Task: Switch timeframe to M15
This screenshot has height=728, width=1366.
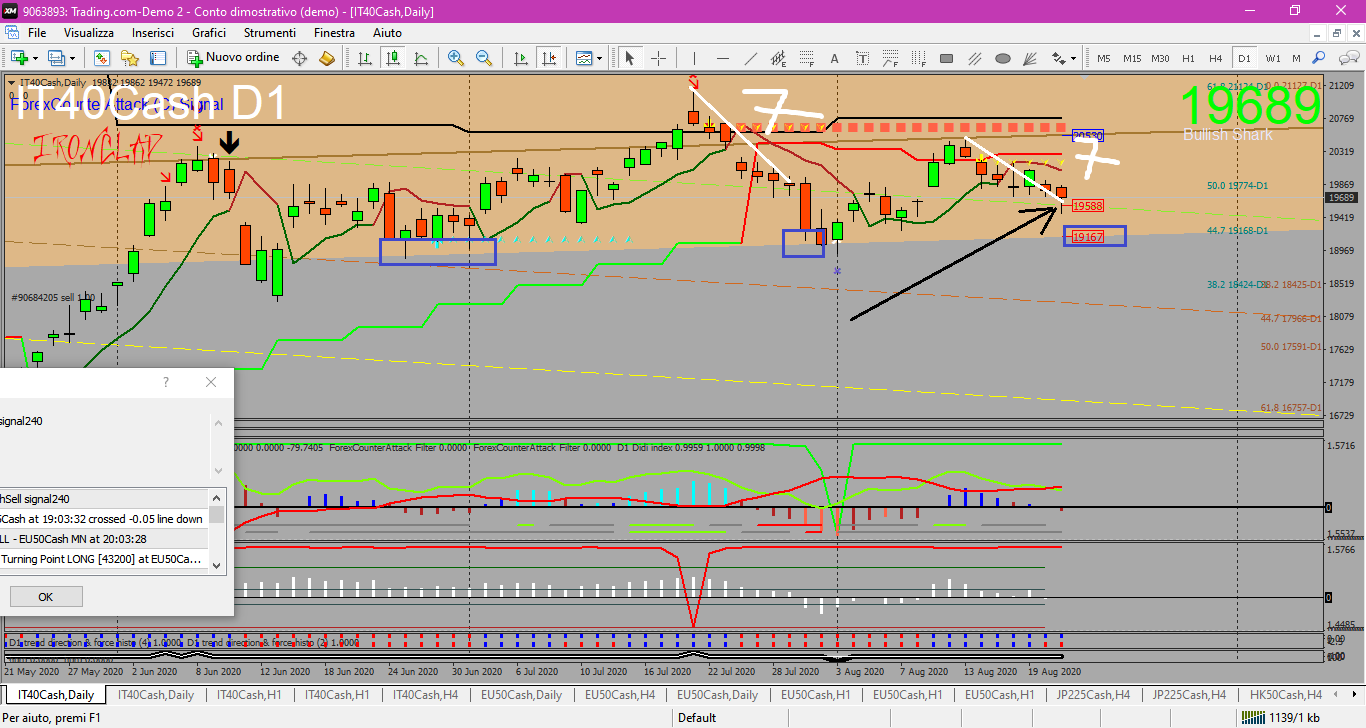Action: pyautogui.click(x=1132, y=58)
